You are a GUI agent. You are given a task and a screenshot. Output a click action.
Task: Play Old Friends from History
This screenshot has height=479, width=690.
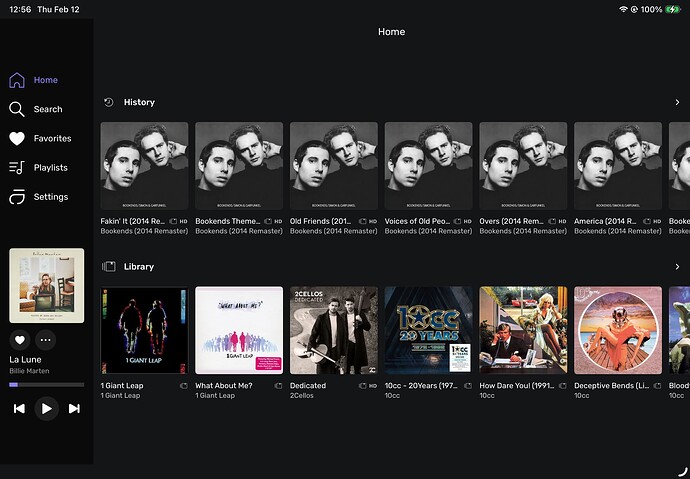[334, 166]
